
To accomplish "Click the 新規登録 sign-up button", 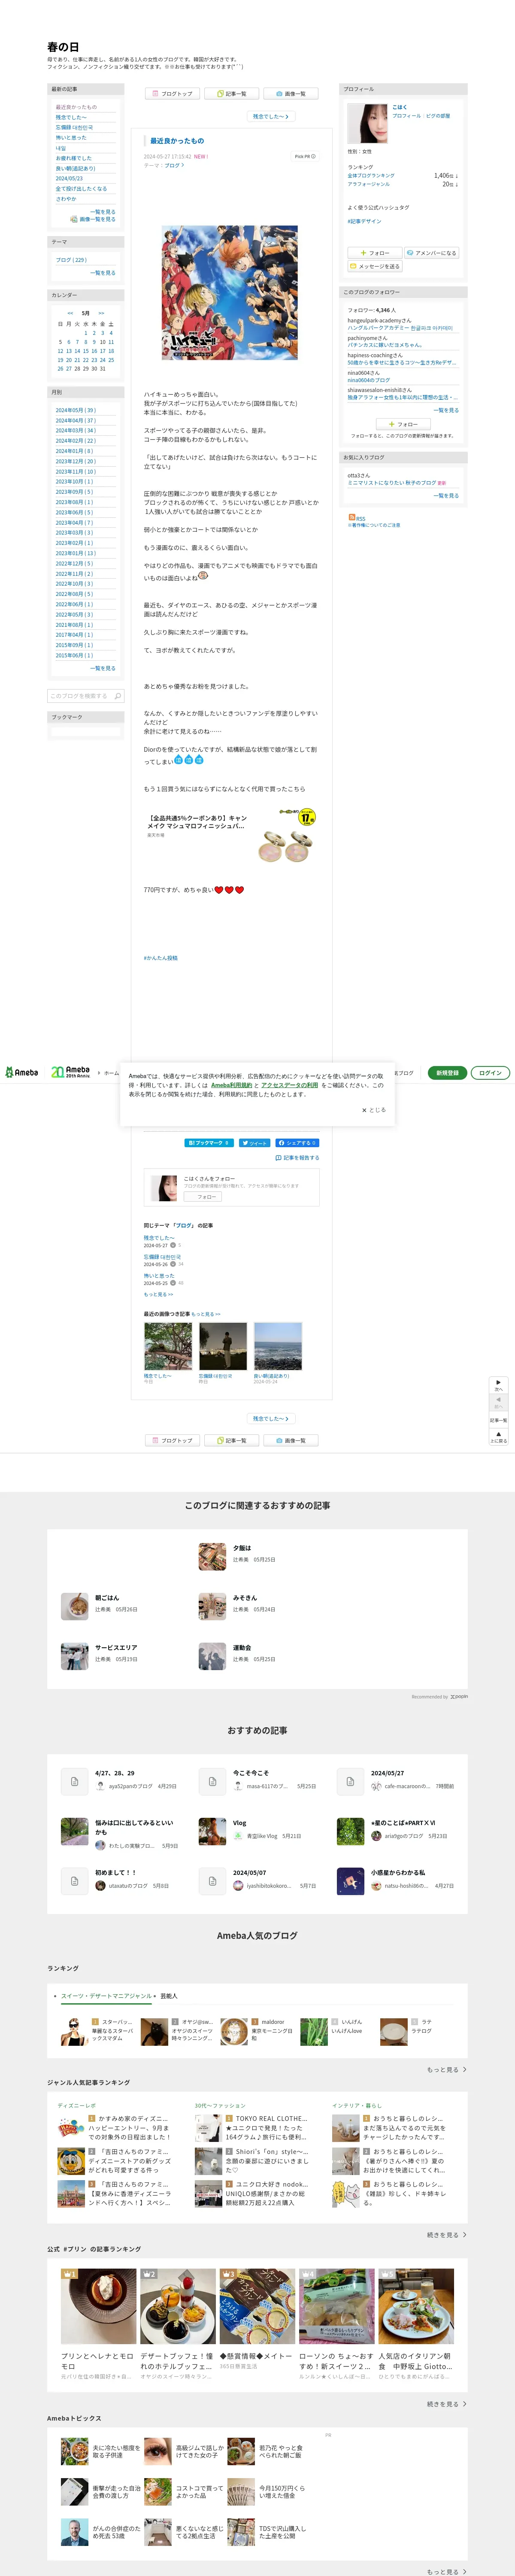I will click(x=447, y=1072).
